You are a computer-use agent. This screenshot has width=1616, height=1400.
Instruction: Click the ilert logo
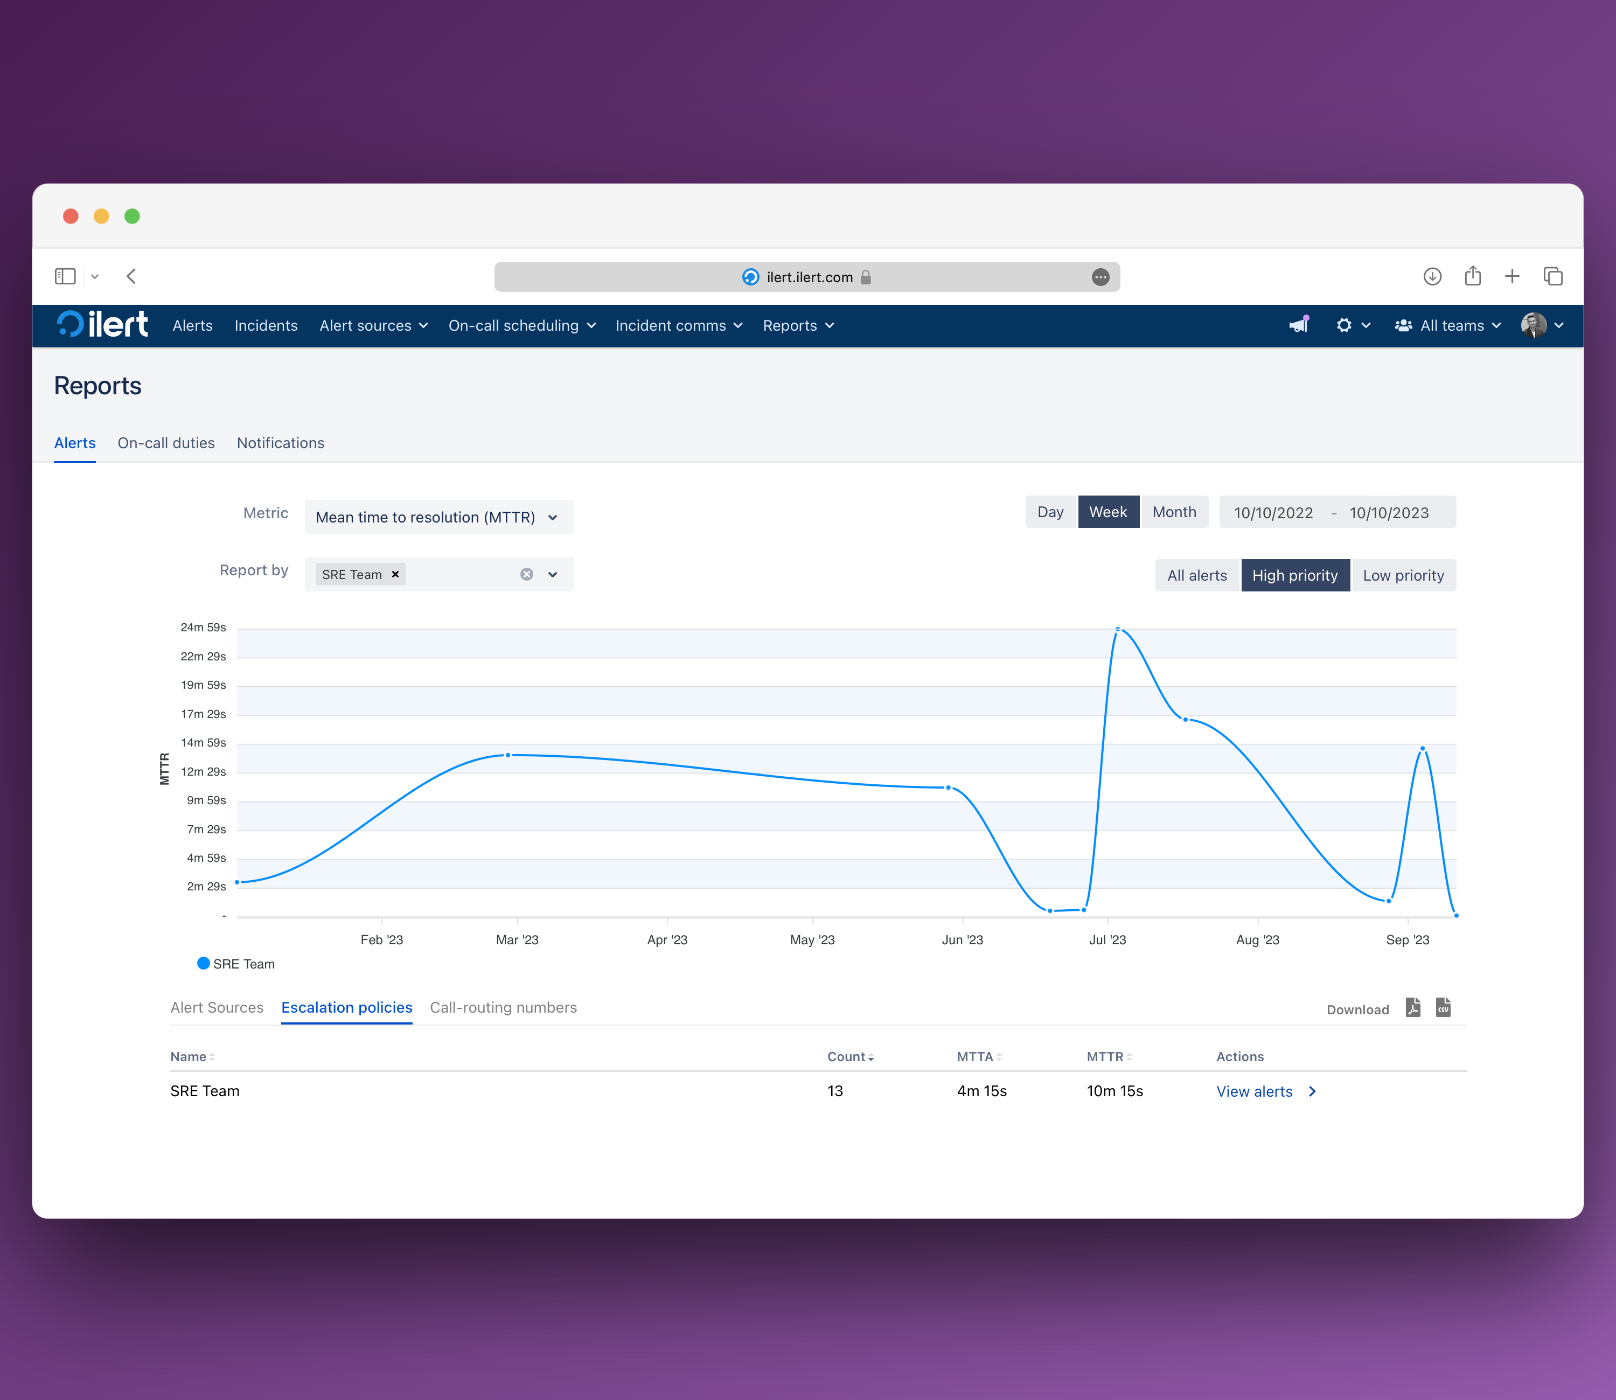click(102, 324)
